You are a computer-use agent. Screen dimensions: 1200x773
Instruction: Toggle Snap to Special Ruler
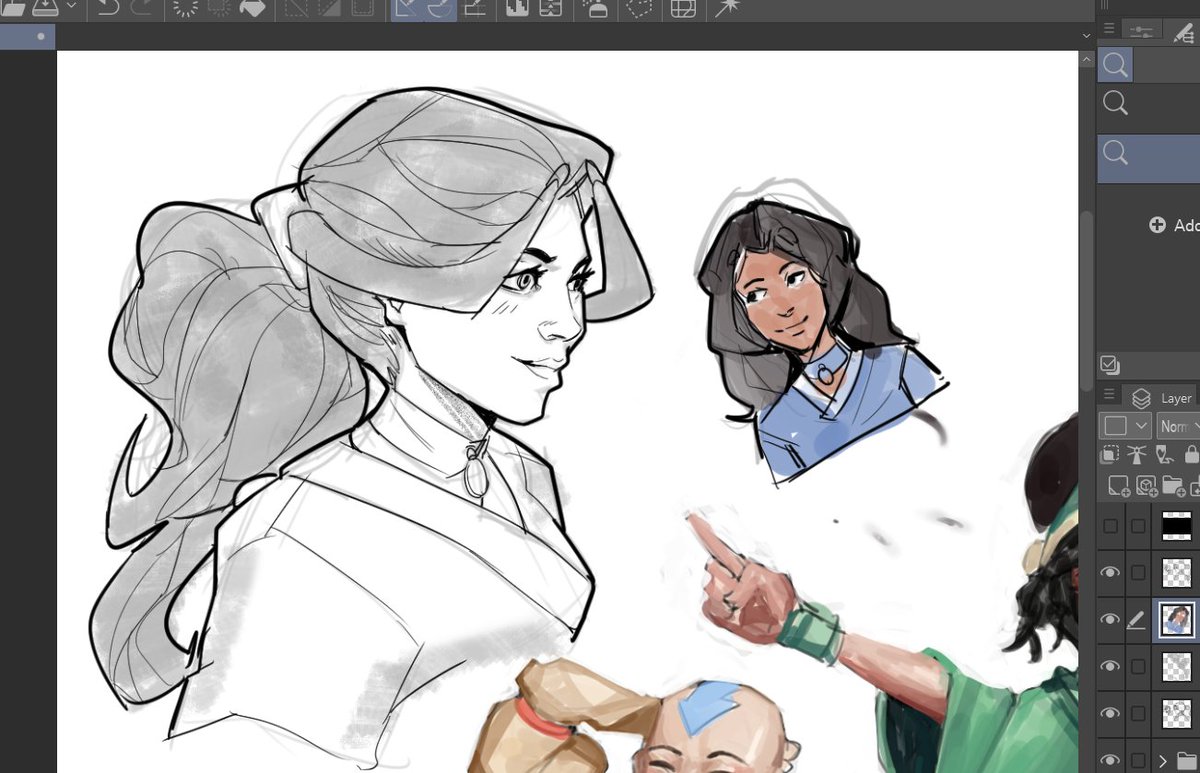[440, 8]
